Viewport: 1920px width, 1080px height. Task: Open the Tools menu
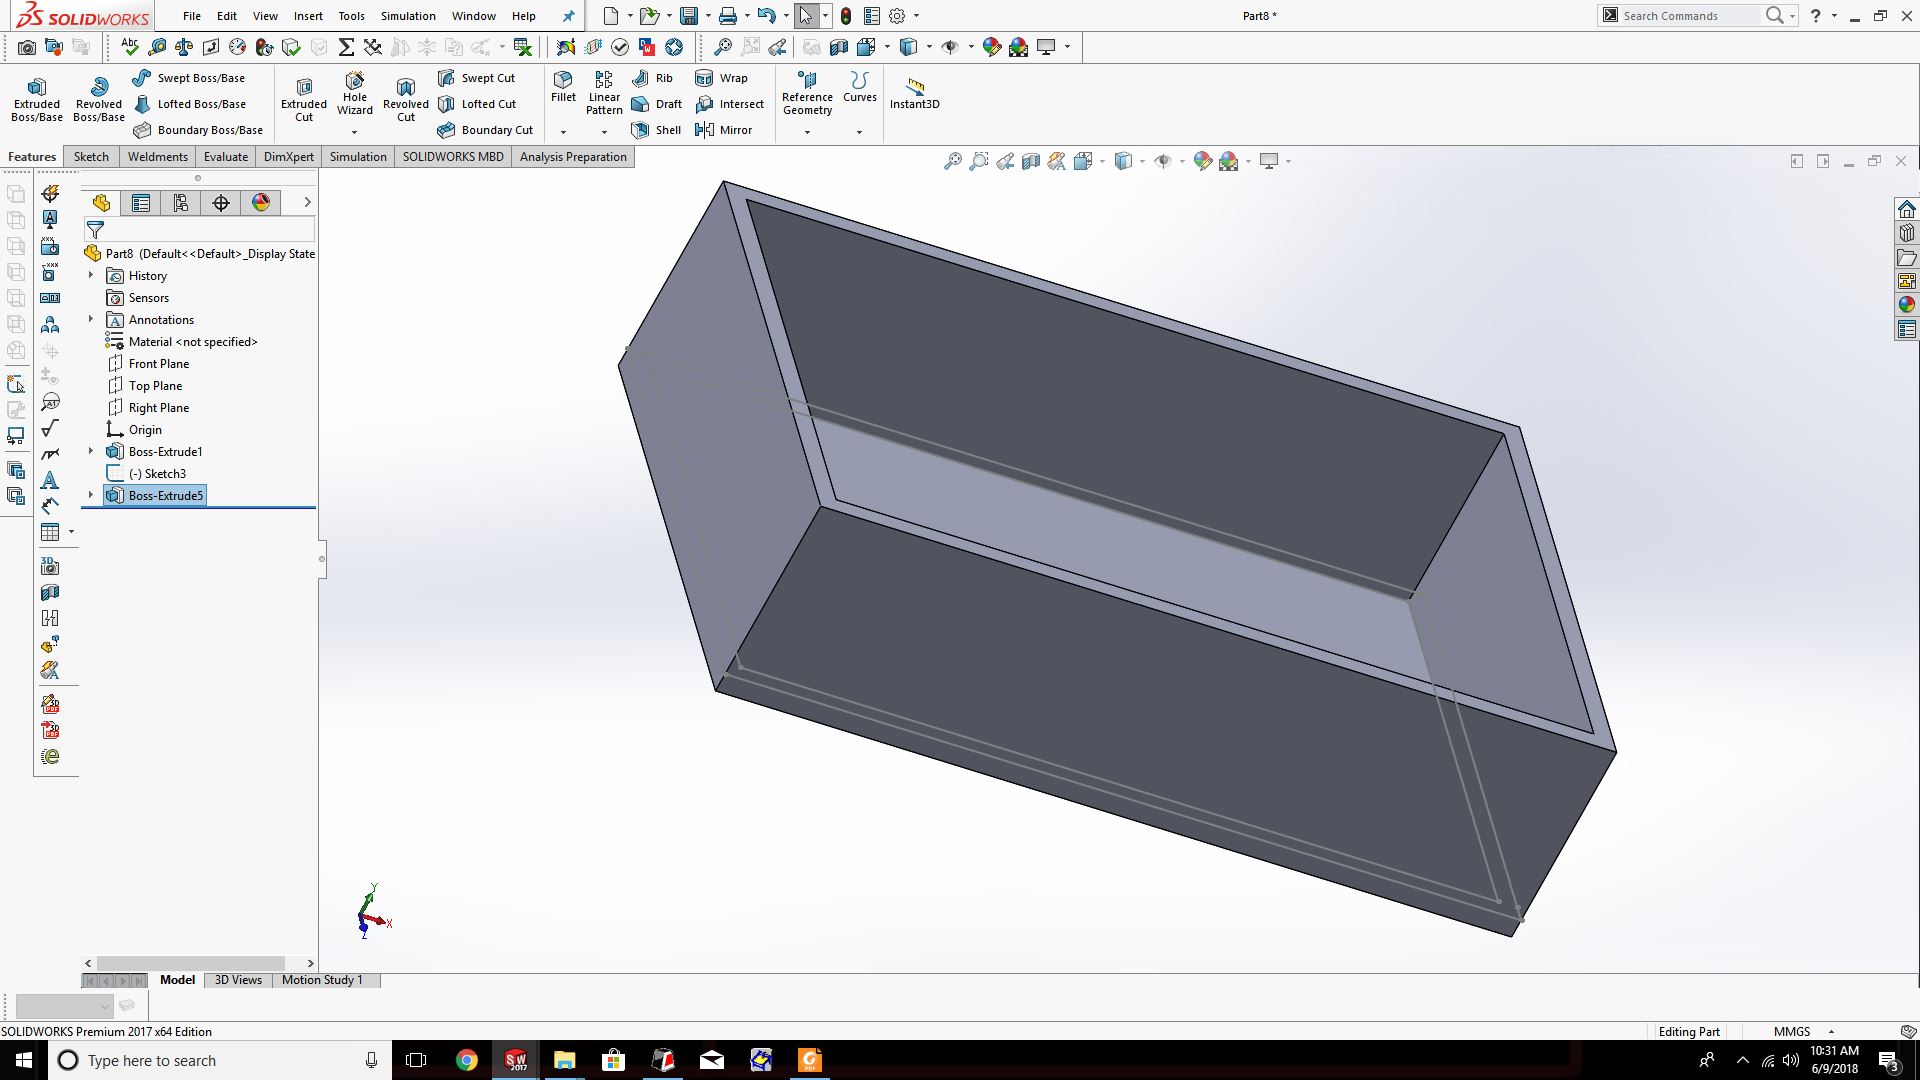[x=351, y=16]
